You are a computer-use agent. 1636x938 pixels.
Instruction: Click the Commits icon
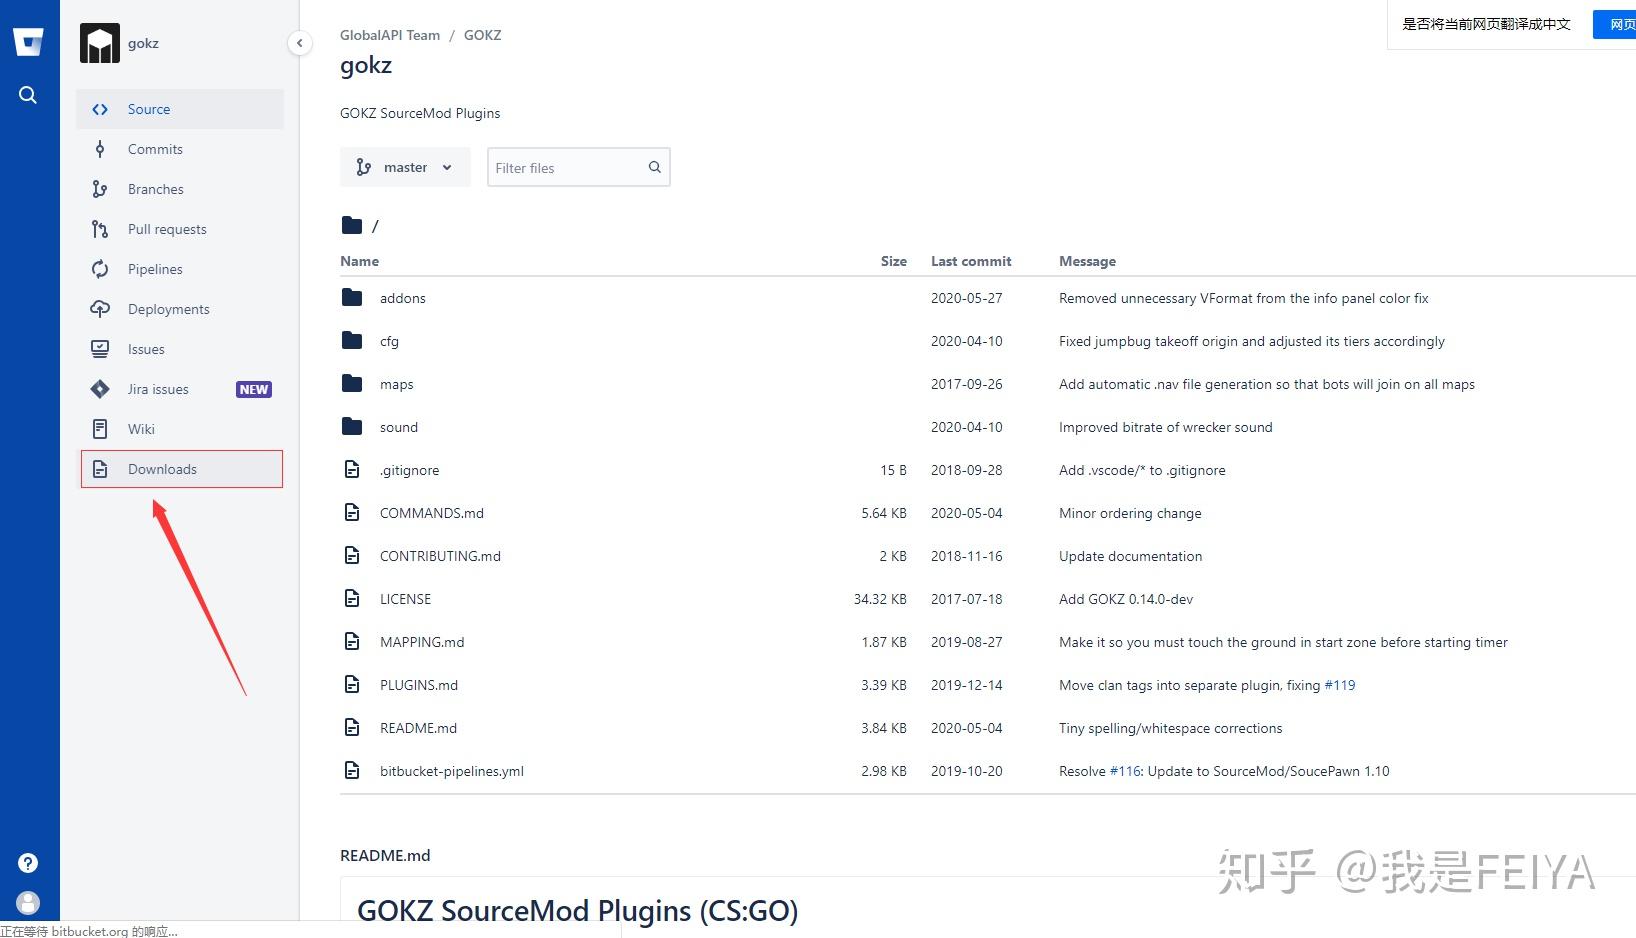tap(100, 149)
